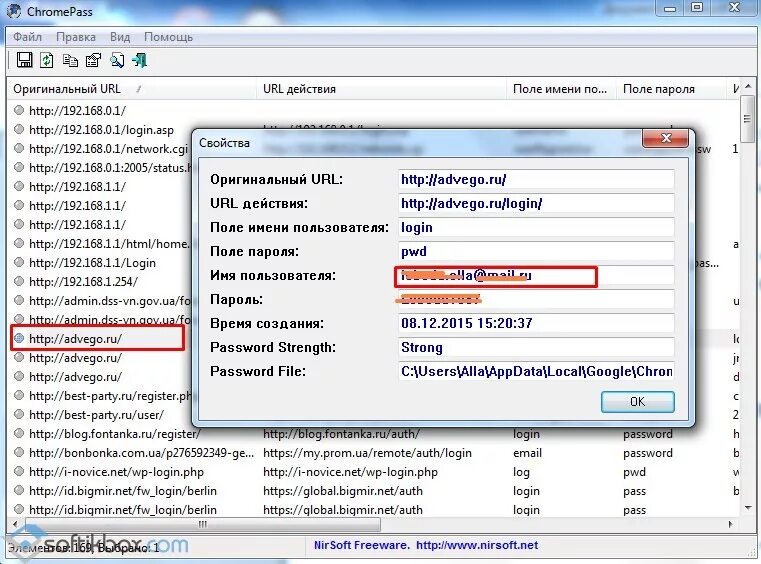Click the i-novice.net/wp-login.php action URL cell
The image size is (761, 564).
tap(350, 472)
